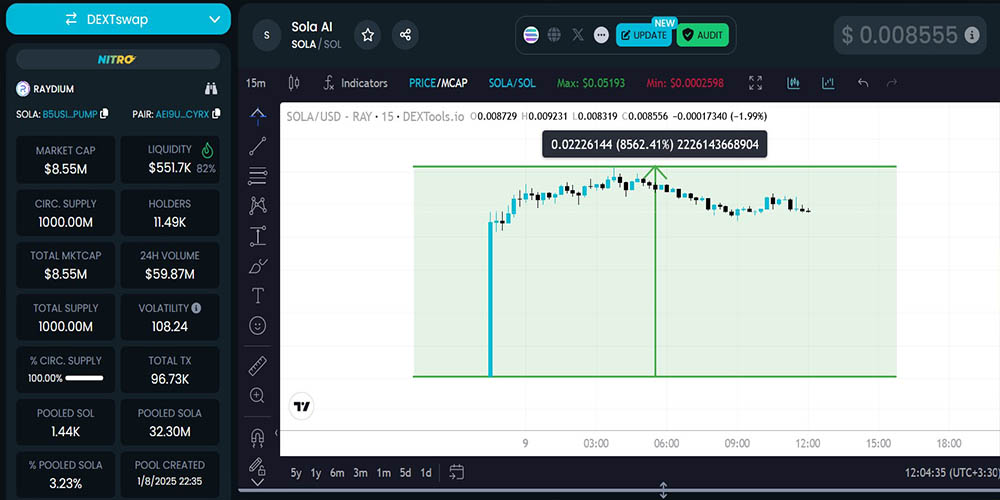
Task: Select the trend line drawing tool
Action: (258, 146)
